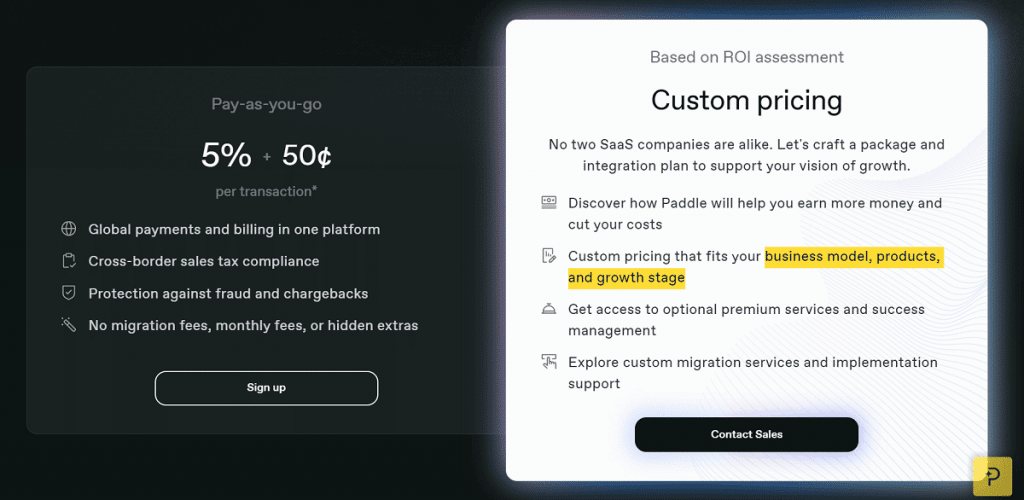Open the yellow Paddle logo widget
1024x500 pixels.
992,476
